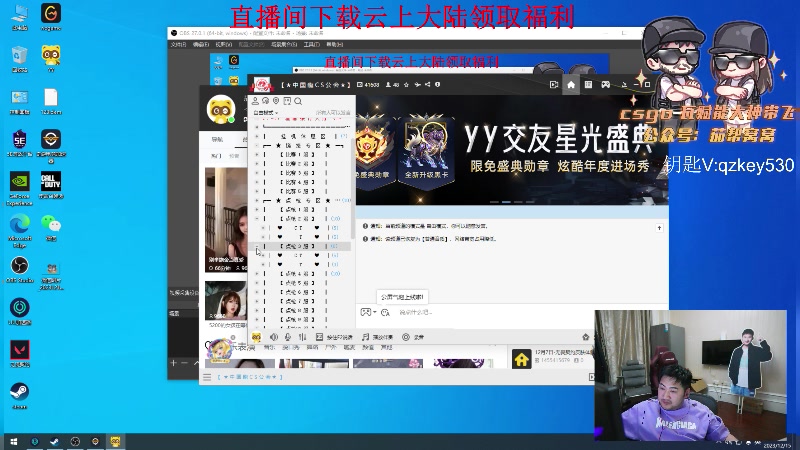Click the font style icon beside chat input
This screenshot has height=450, width=800.
385,312
